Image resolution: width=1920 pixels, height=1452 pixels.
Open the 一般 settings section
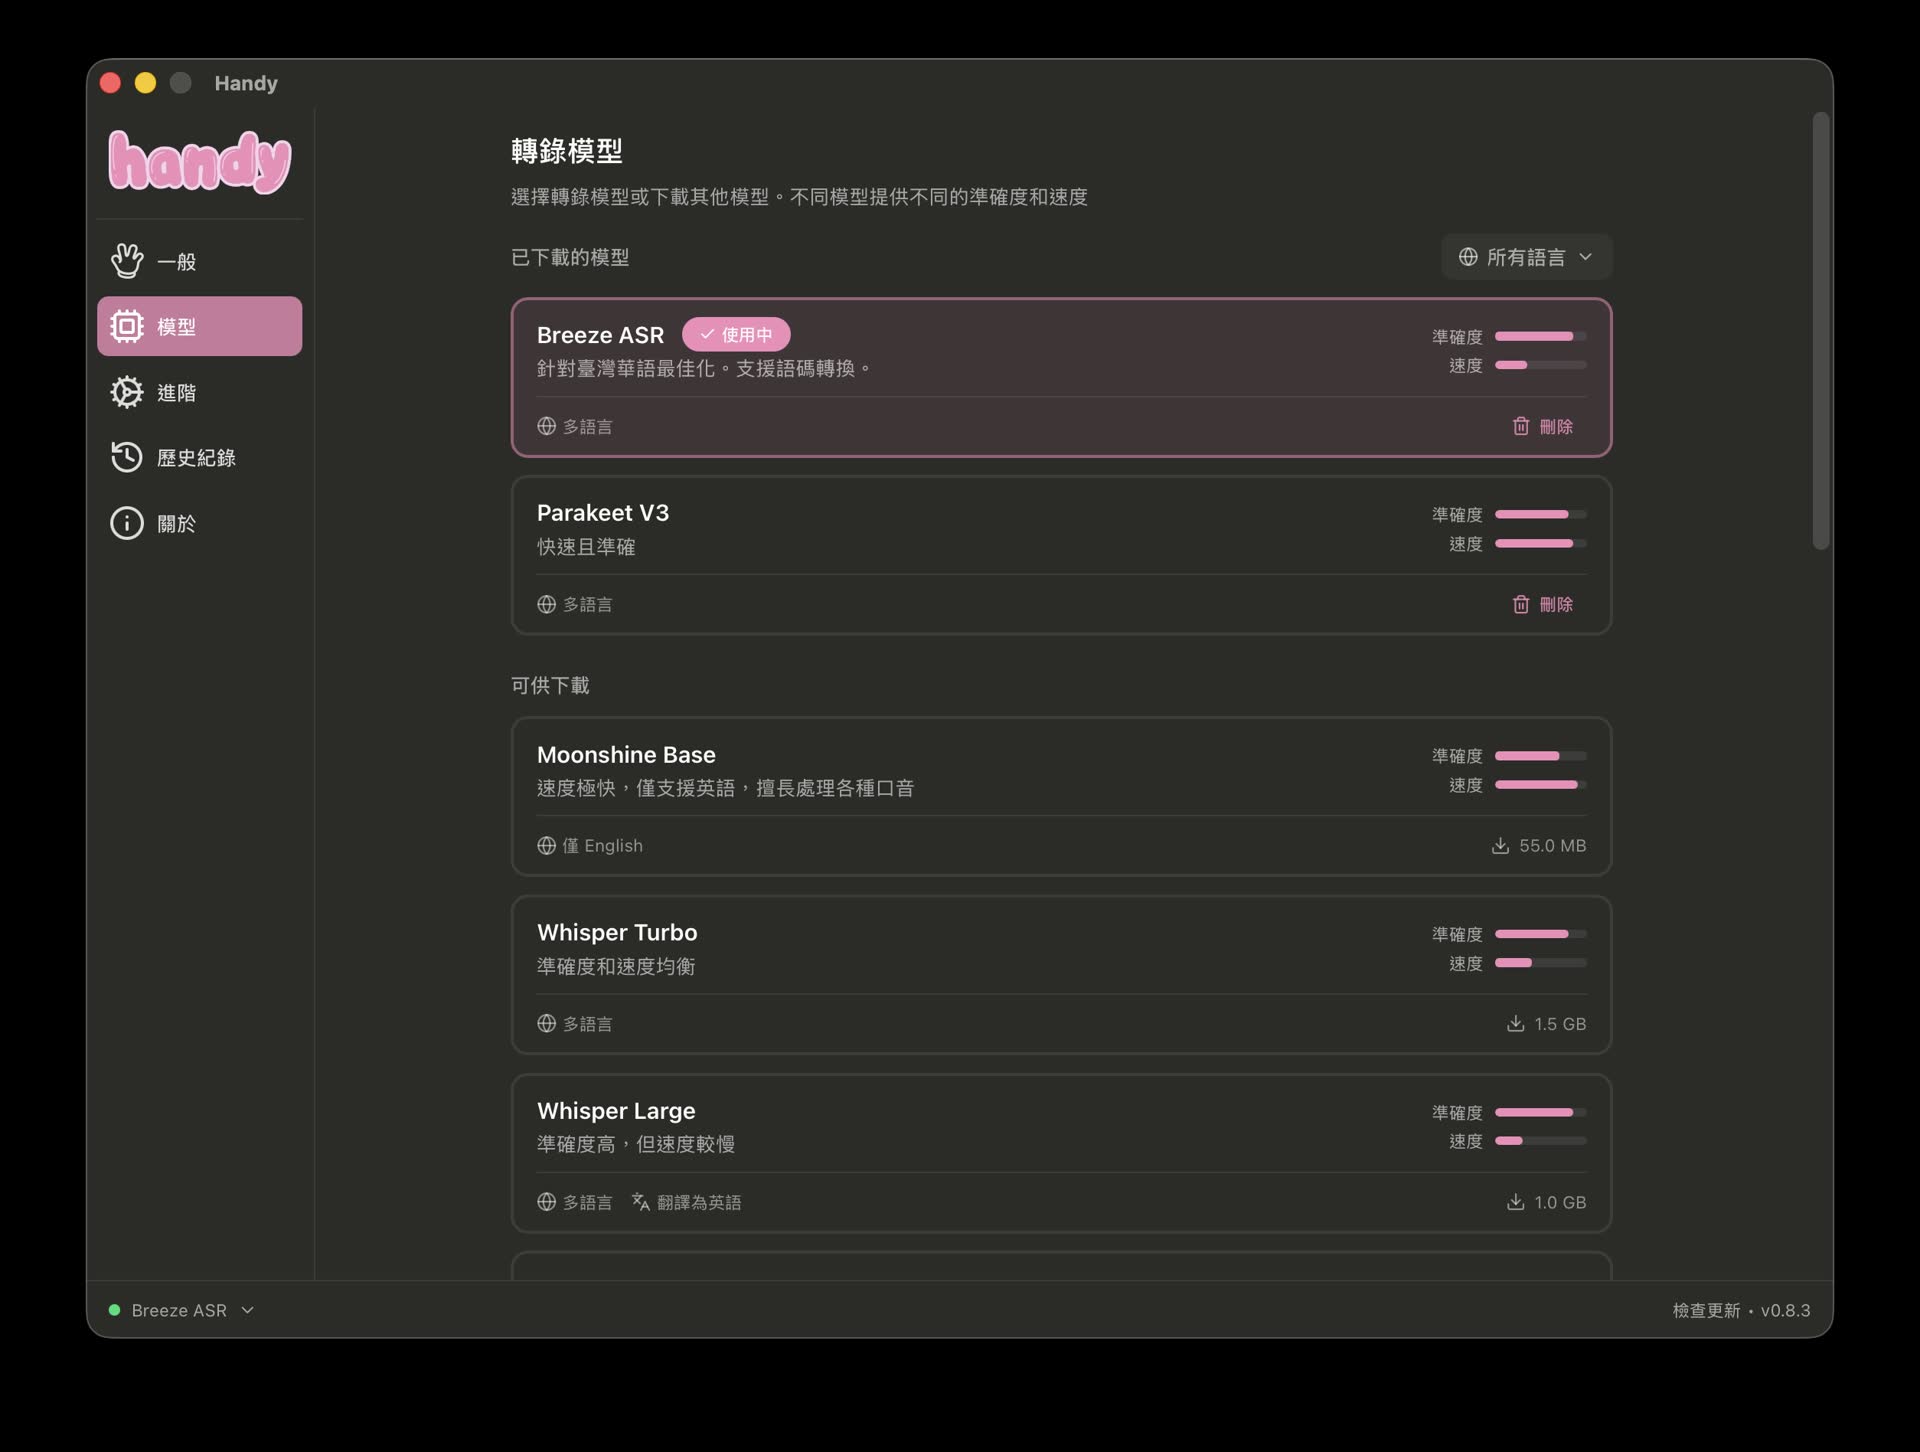[199, 261]
